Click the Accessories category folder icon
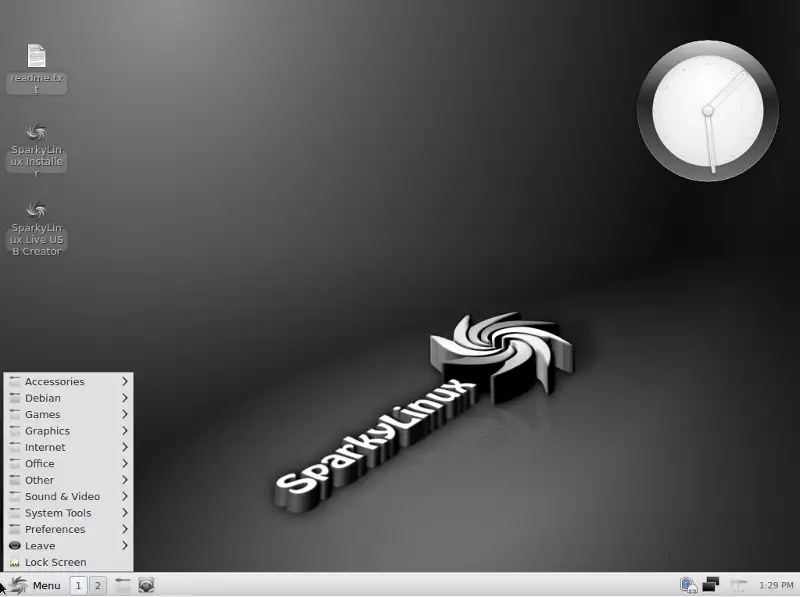 tap(15, 382)
